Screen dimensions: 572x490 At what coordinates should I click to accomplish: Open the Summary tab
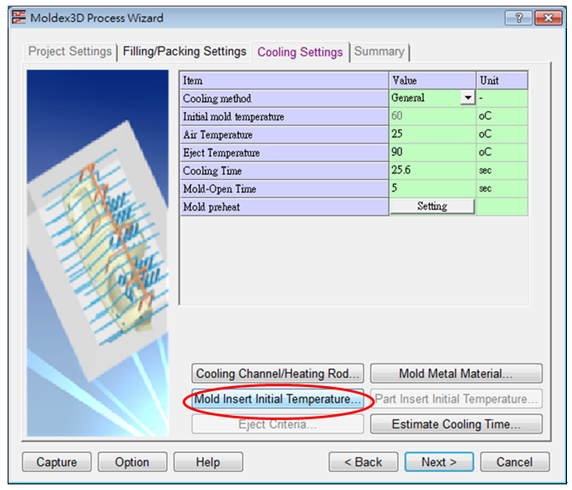[379, 51]
